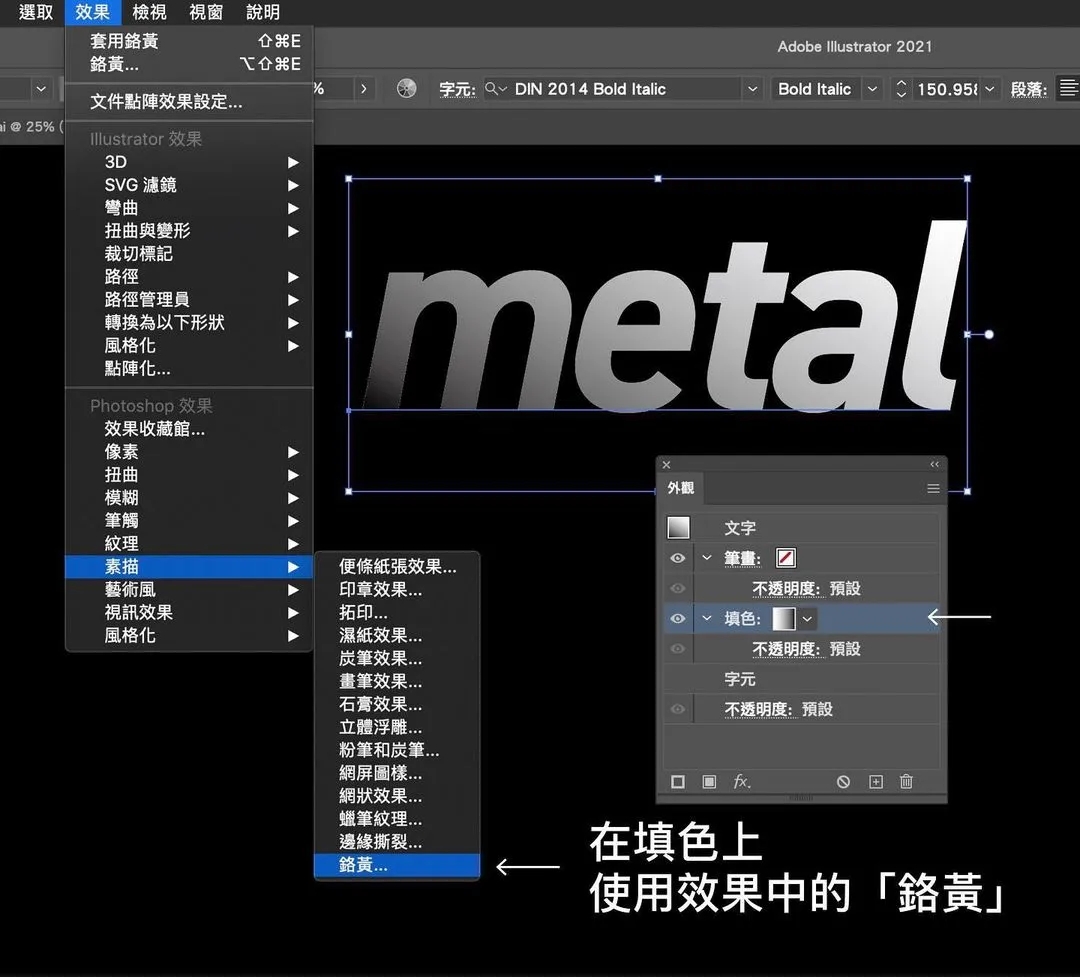Open the SVG 濾鏡 submenu
This screenshot has width=1080, height=977.
pos(189,185)
